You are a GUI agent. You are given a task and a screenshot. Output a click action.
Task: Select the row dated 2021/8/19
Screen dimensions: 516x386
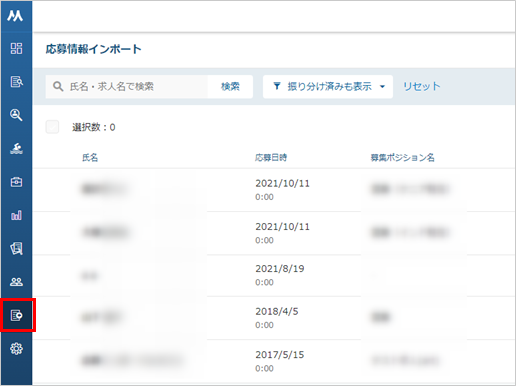pos(274,276)
